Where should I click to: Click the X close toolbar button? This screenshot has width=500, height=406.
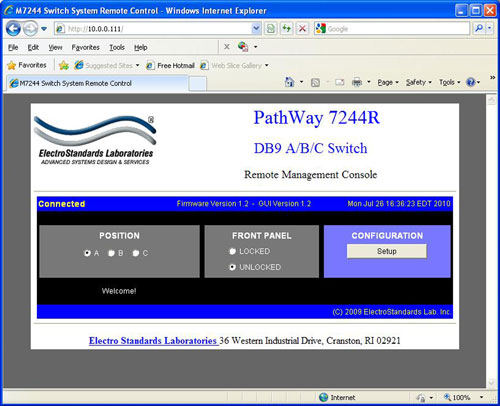pyautogui.click(x=227, y=47)
